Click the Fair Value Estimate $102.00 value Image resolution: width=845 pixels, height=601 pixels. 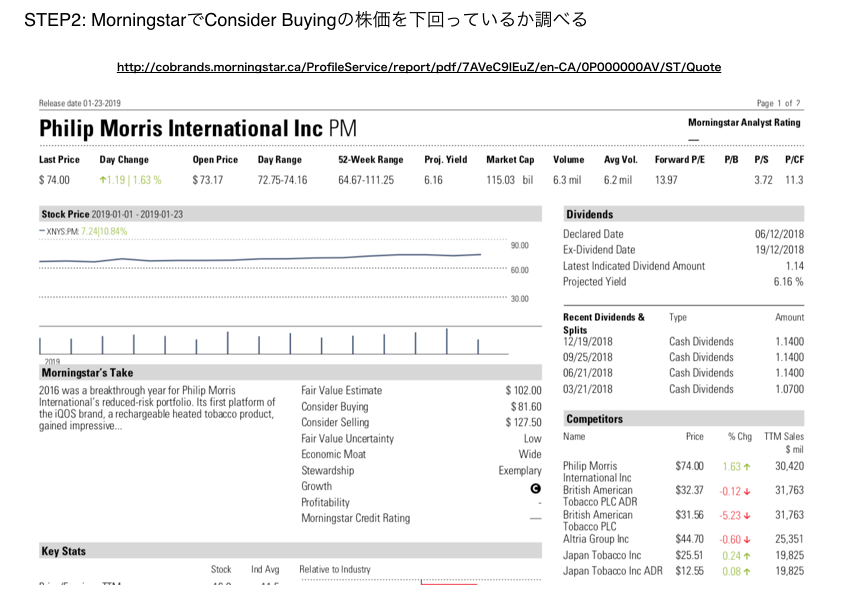(x=523, y=390)
